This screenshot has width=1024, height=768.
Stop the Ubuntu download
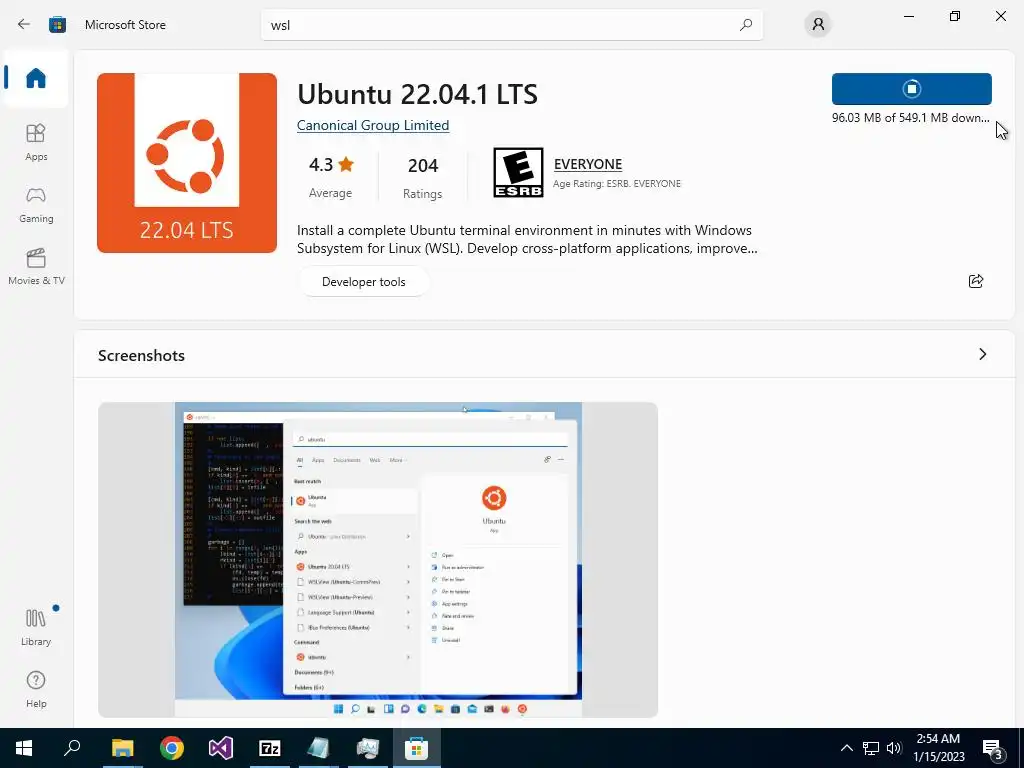[912, 89]
